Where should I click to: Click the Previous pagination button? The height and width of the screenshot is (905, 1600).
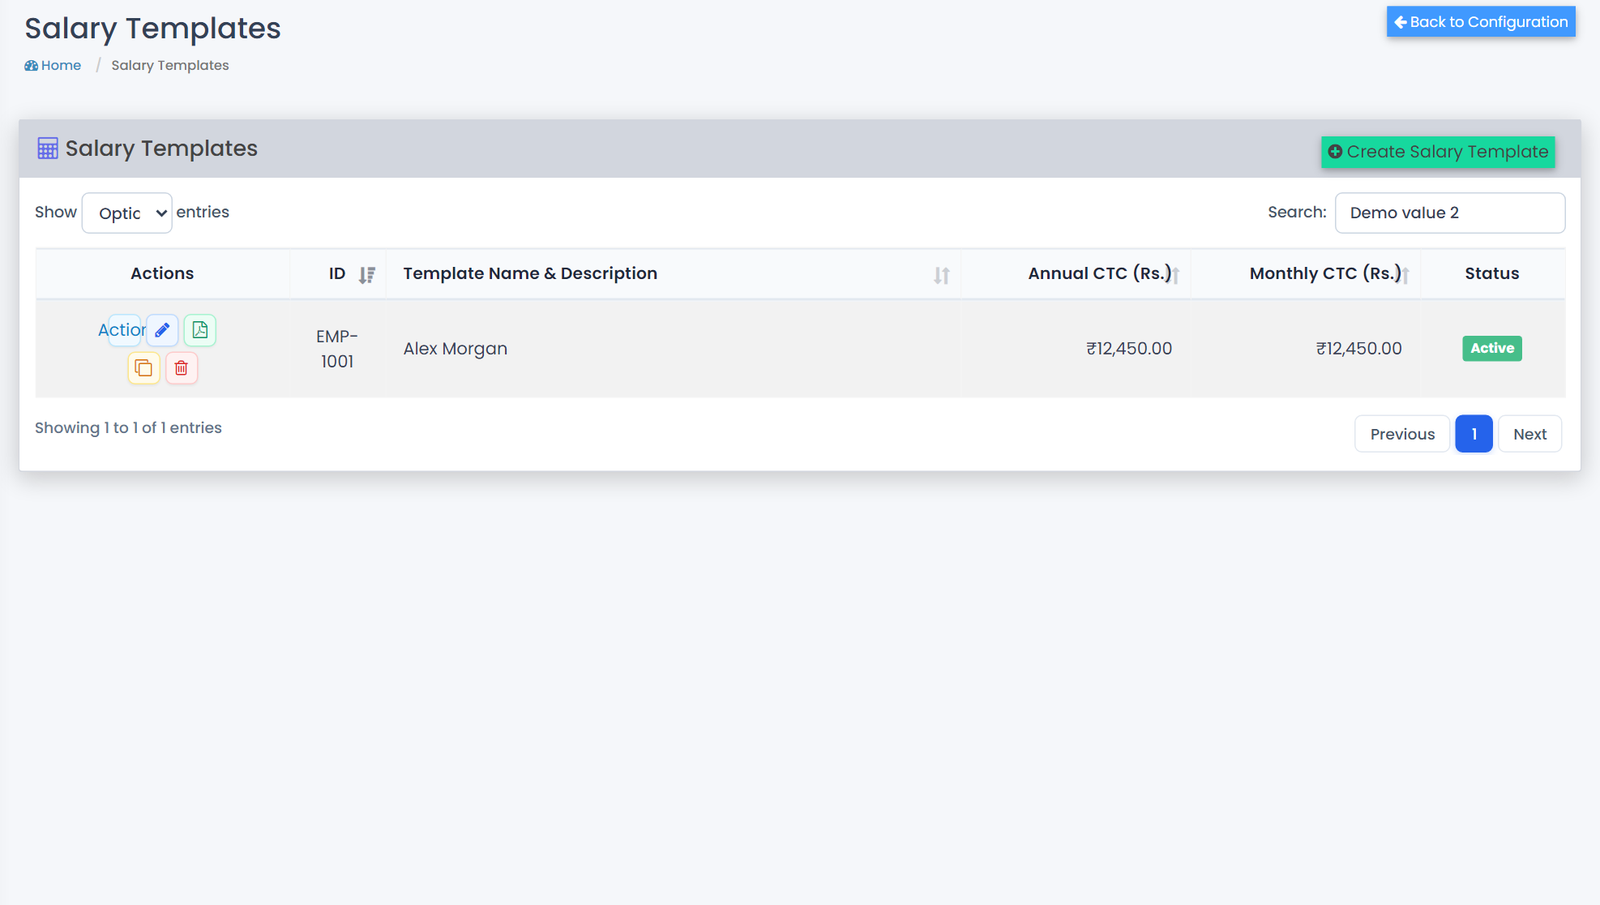coord(1402,434)
